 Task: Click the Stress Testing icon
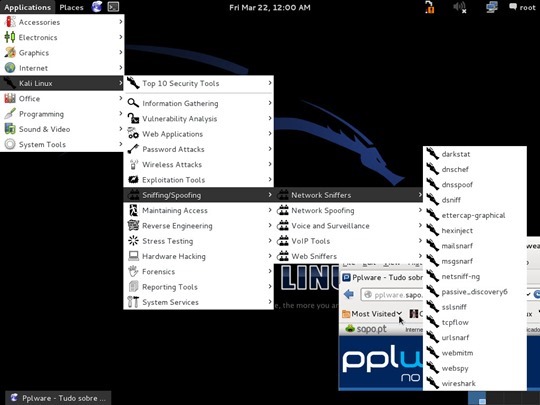click(x=133, y=241)
